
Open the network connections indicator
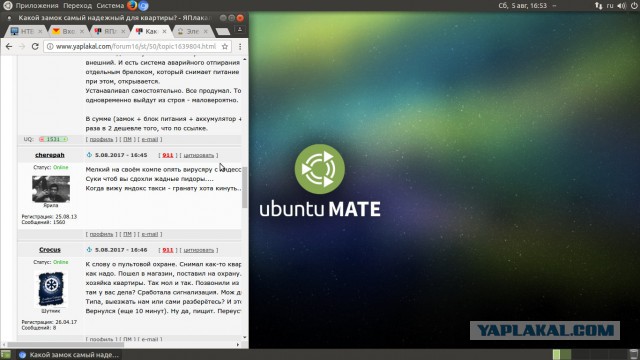[x=598, y=6]
